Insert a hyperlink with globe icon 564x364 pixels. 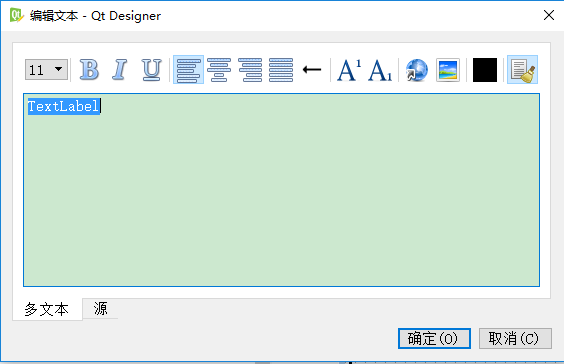pyautogui.click(x=417, y=69)
